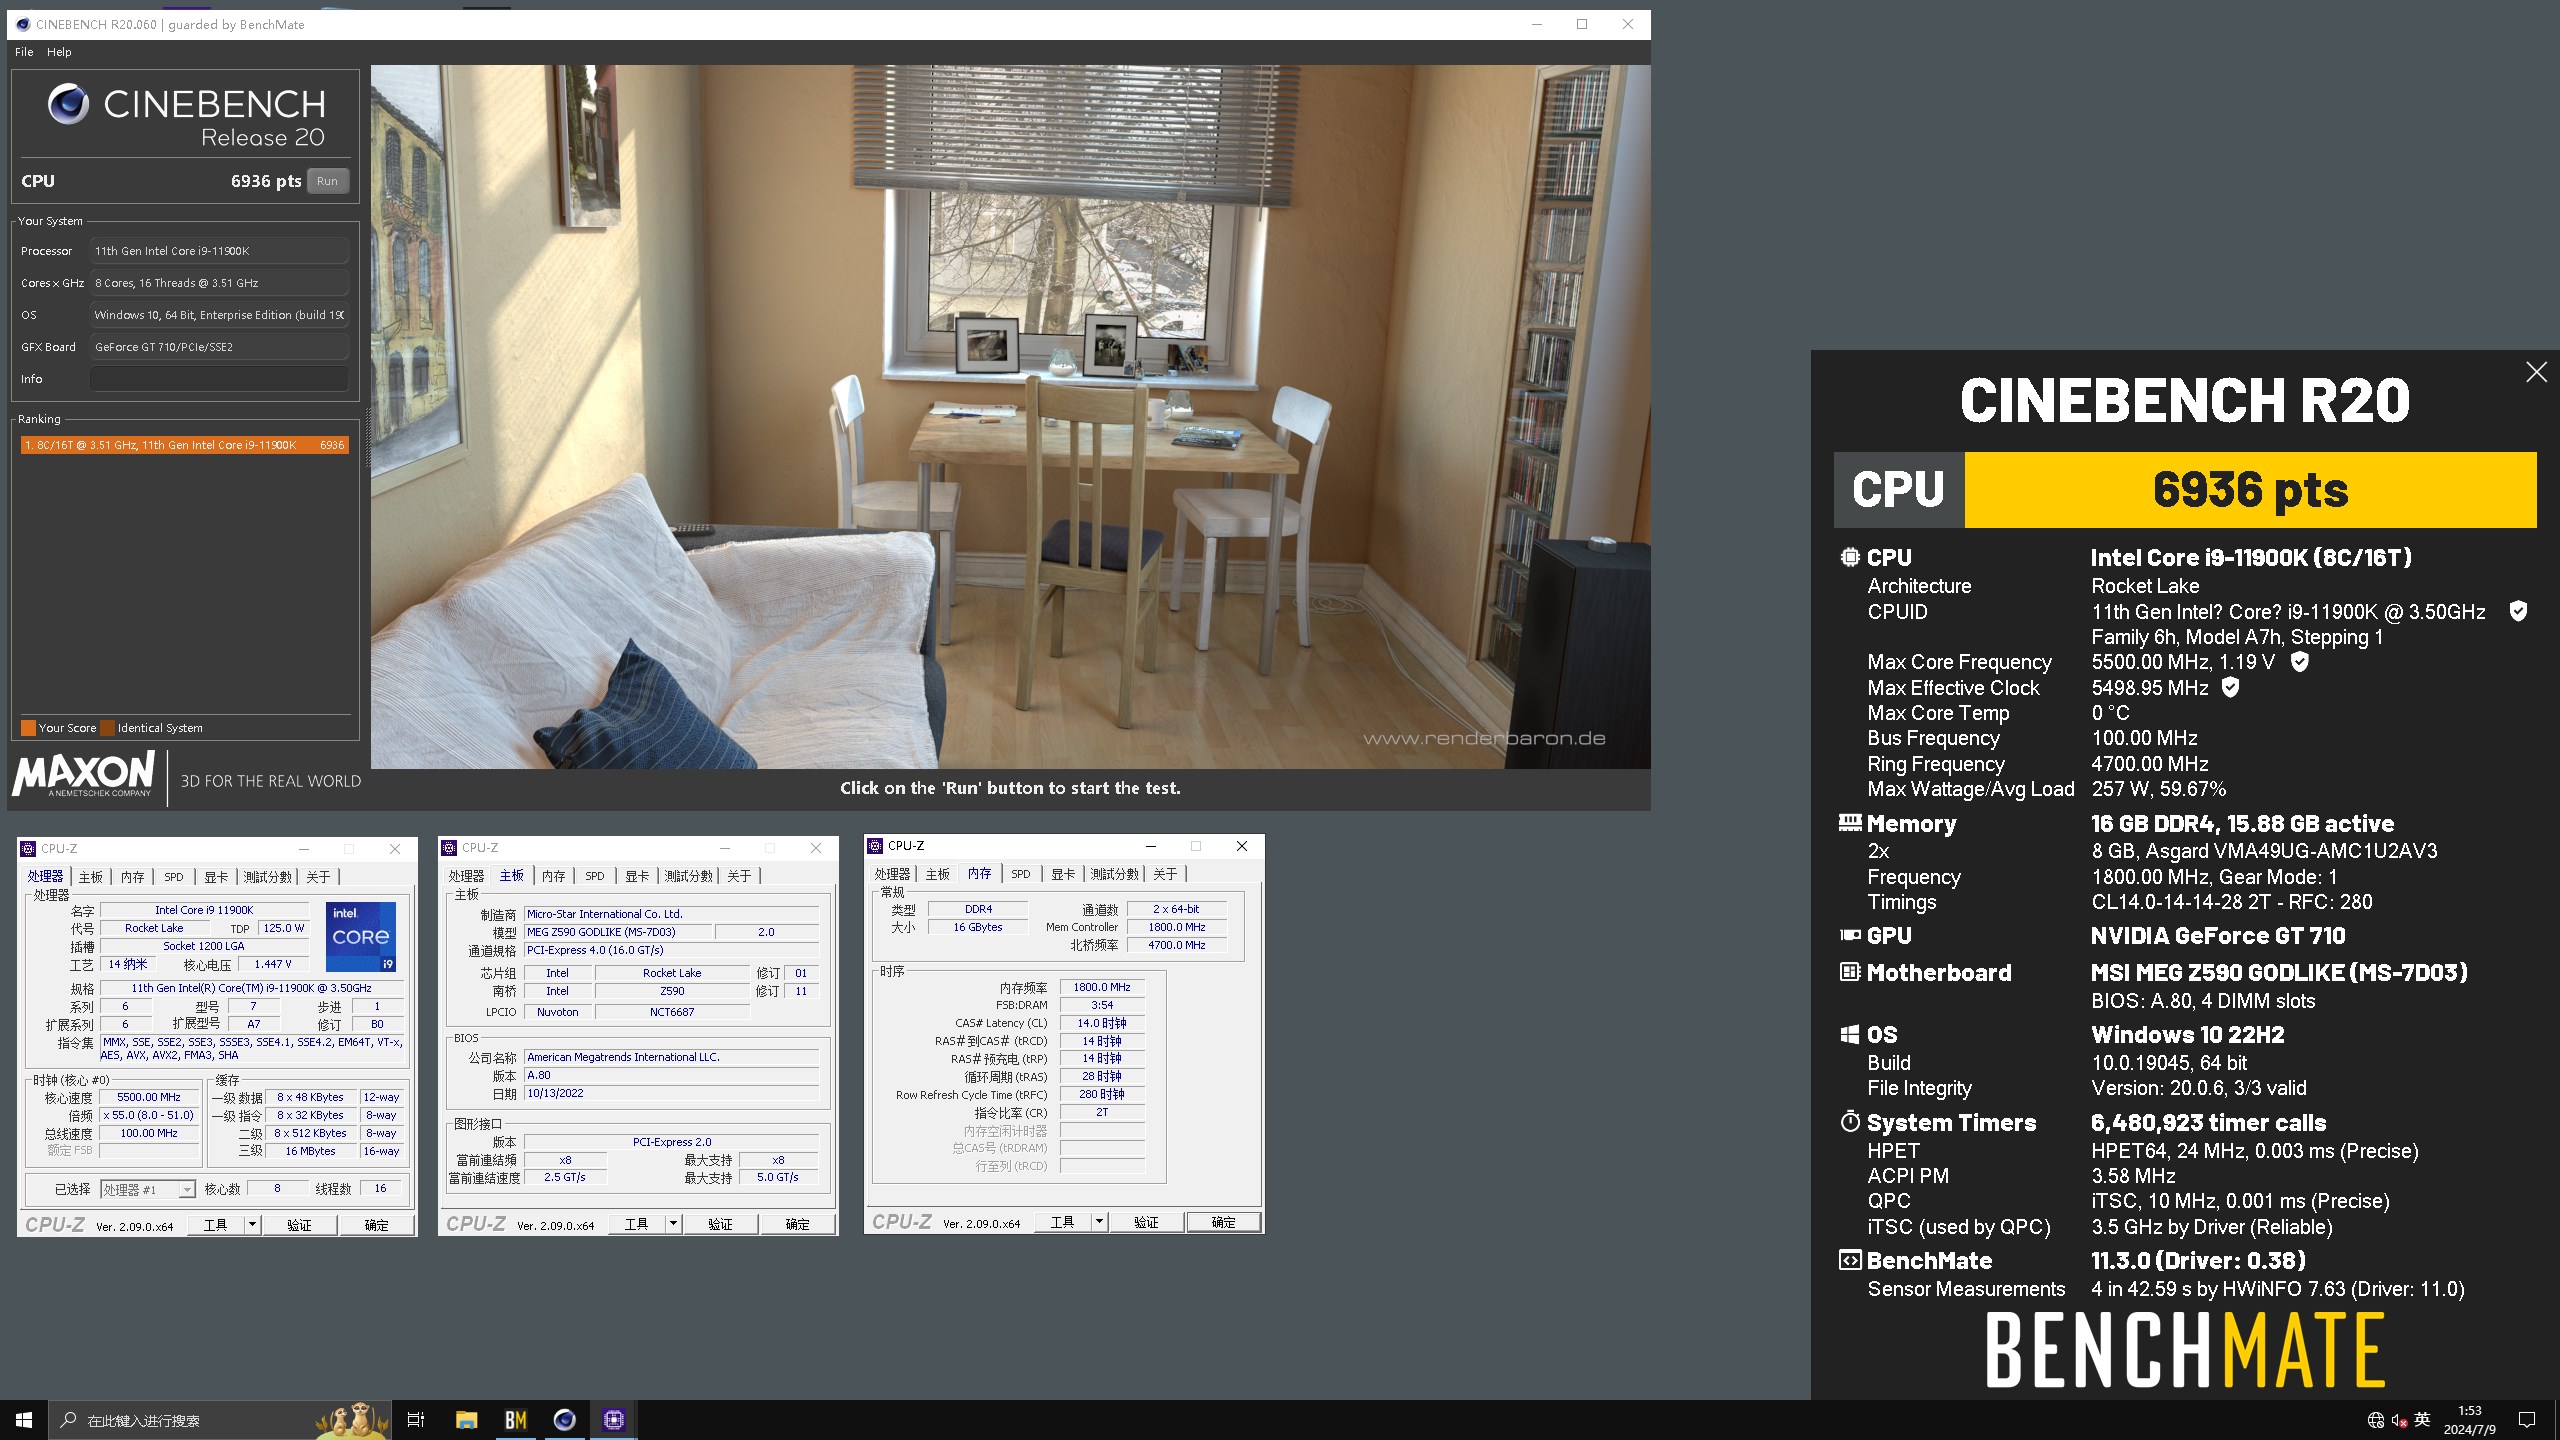
Task: Close the BenchMate result panel with the X
Action: [x=2536, y=372]
